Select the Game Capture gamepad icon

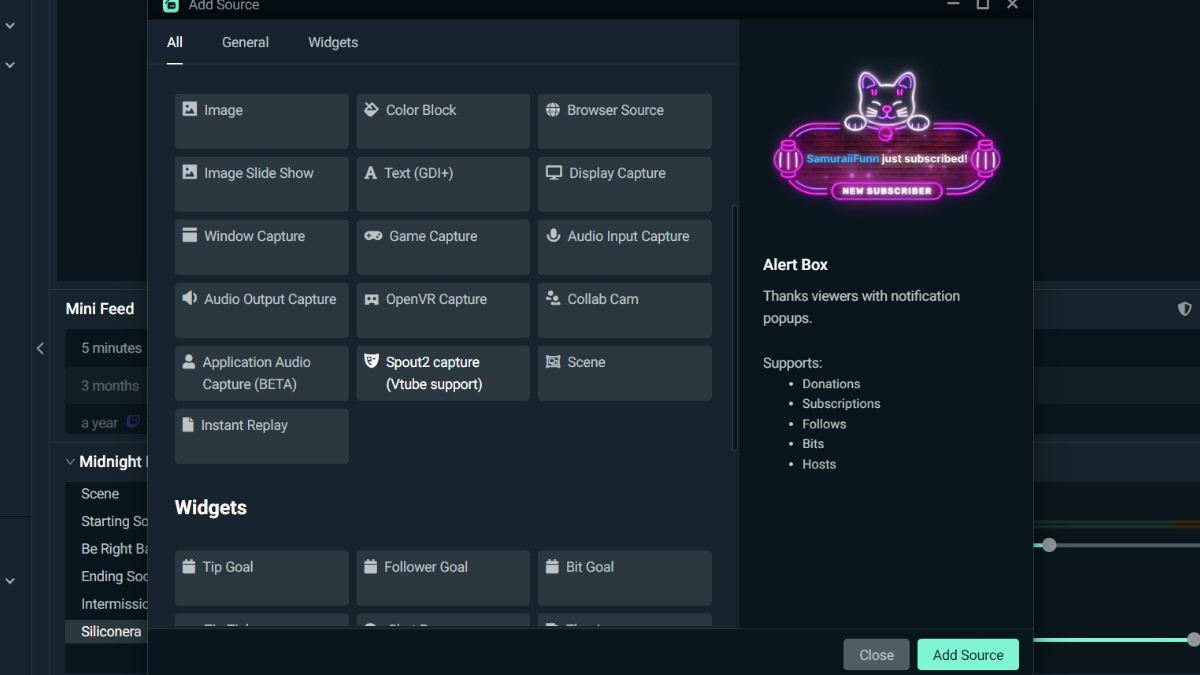point(373,236)
